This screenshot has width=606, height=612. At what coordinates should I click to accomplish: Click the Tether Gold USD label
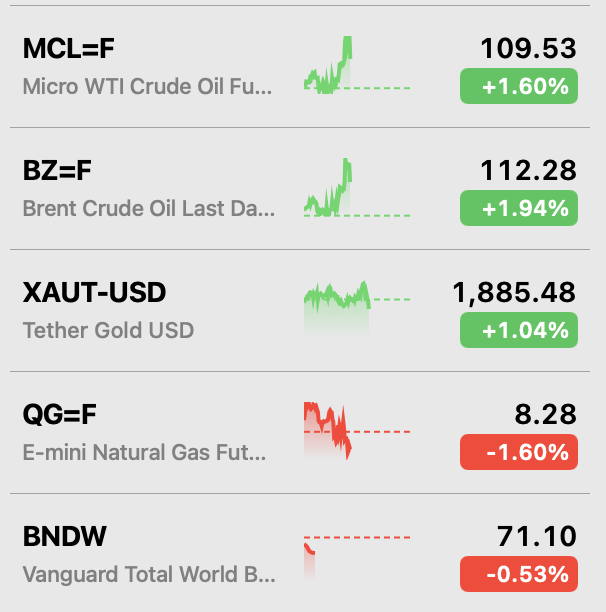[108, 330]
